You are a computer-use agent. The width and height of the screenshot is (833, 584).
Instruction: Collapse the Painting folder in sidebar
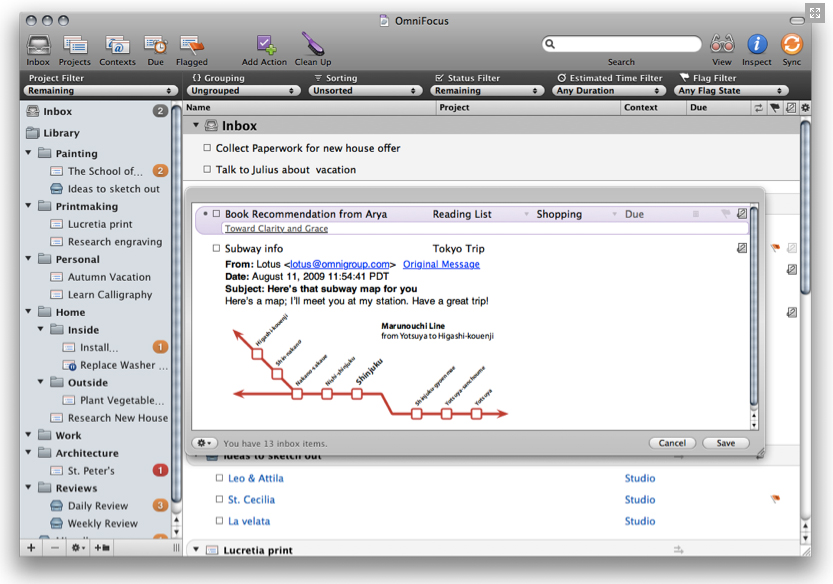pos(29,153)
